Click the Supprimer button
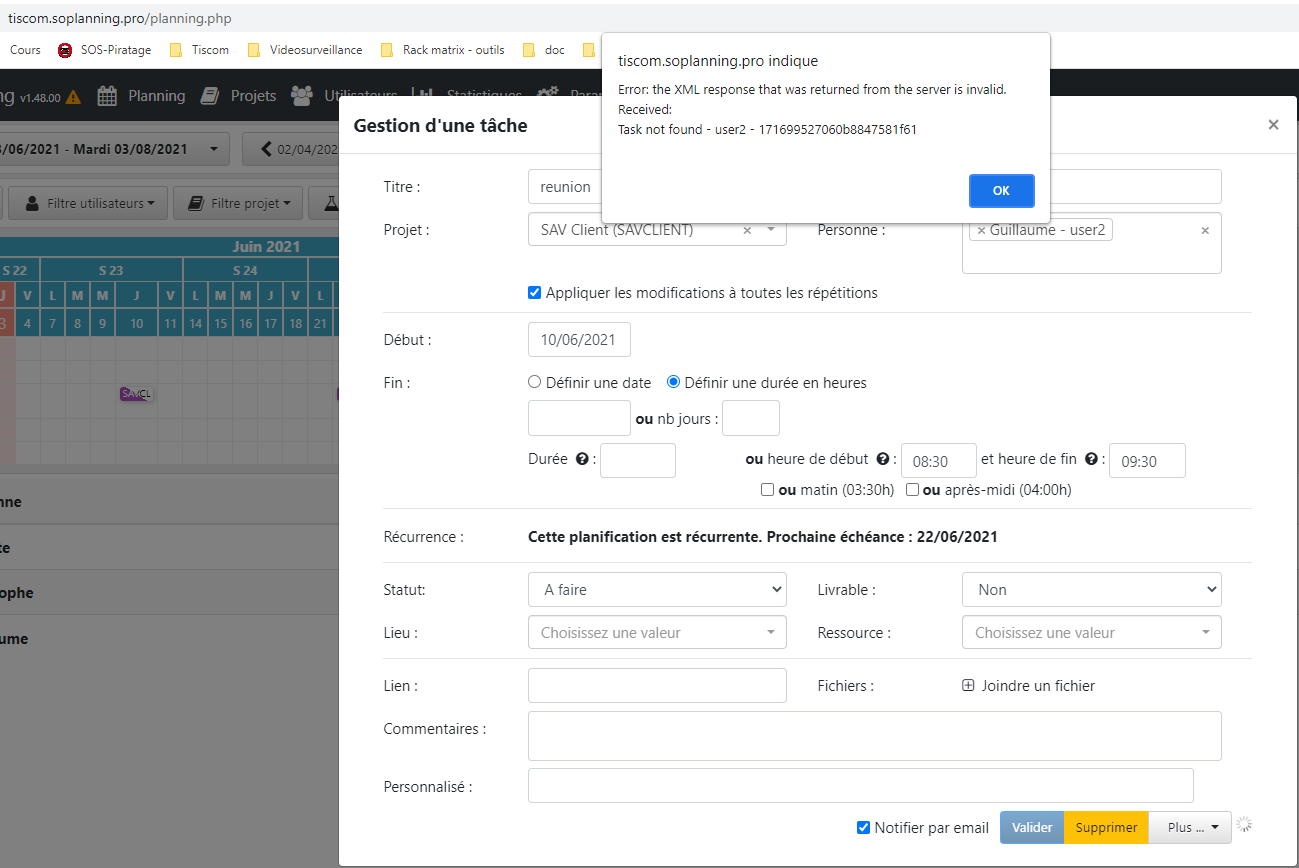Screen dimensions: 1299x868 tap(1106, 828)
